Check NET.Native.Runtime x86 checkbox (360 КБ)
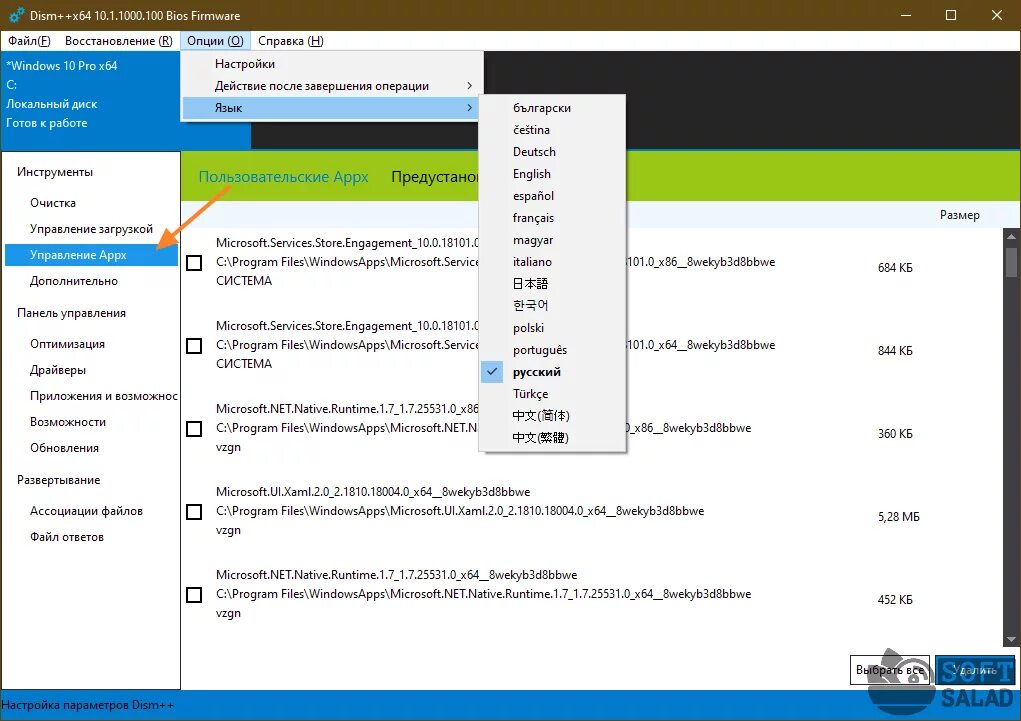Screen dimensions: 1021x721 pos(194,429)
